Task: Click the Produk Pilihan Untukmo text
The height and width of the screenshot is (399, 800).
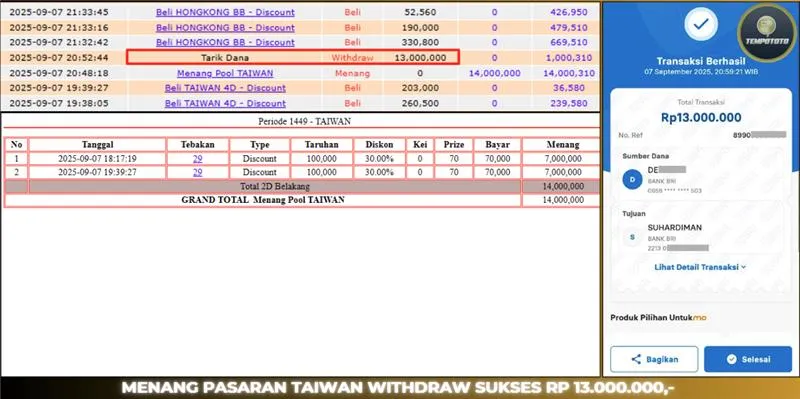Action: point(658,317)
